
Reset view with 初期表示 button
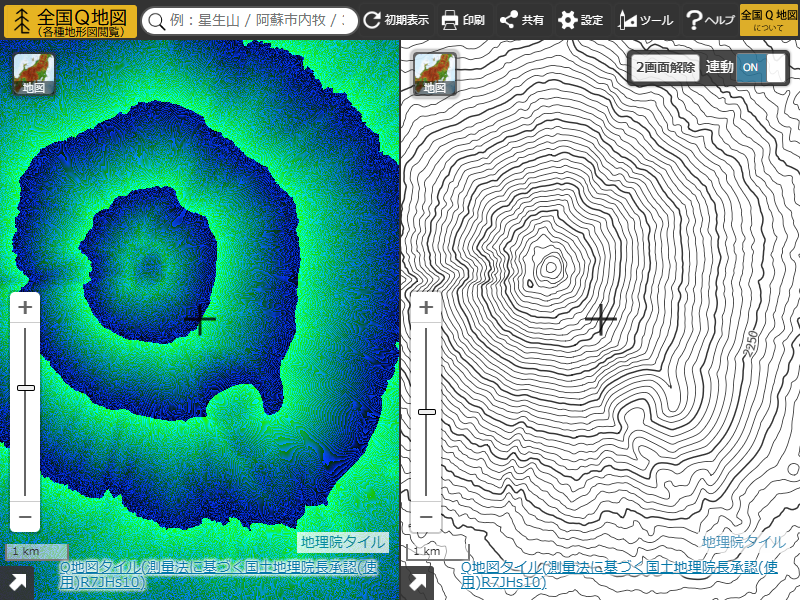pos(396,20)
